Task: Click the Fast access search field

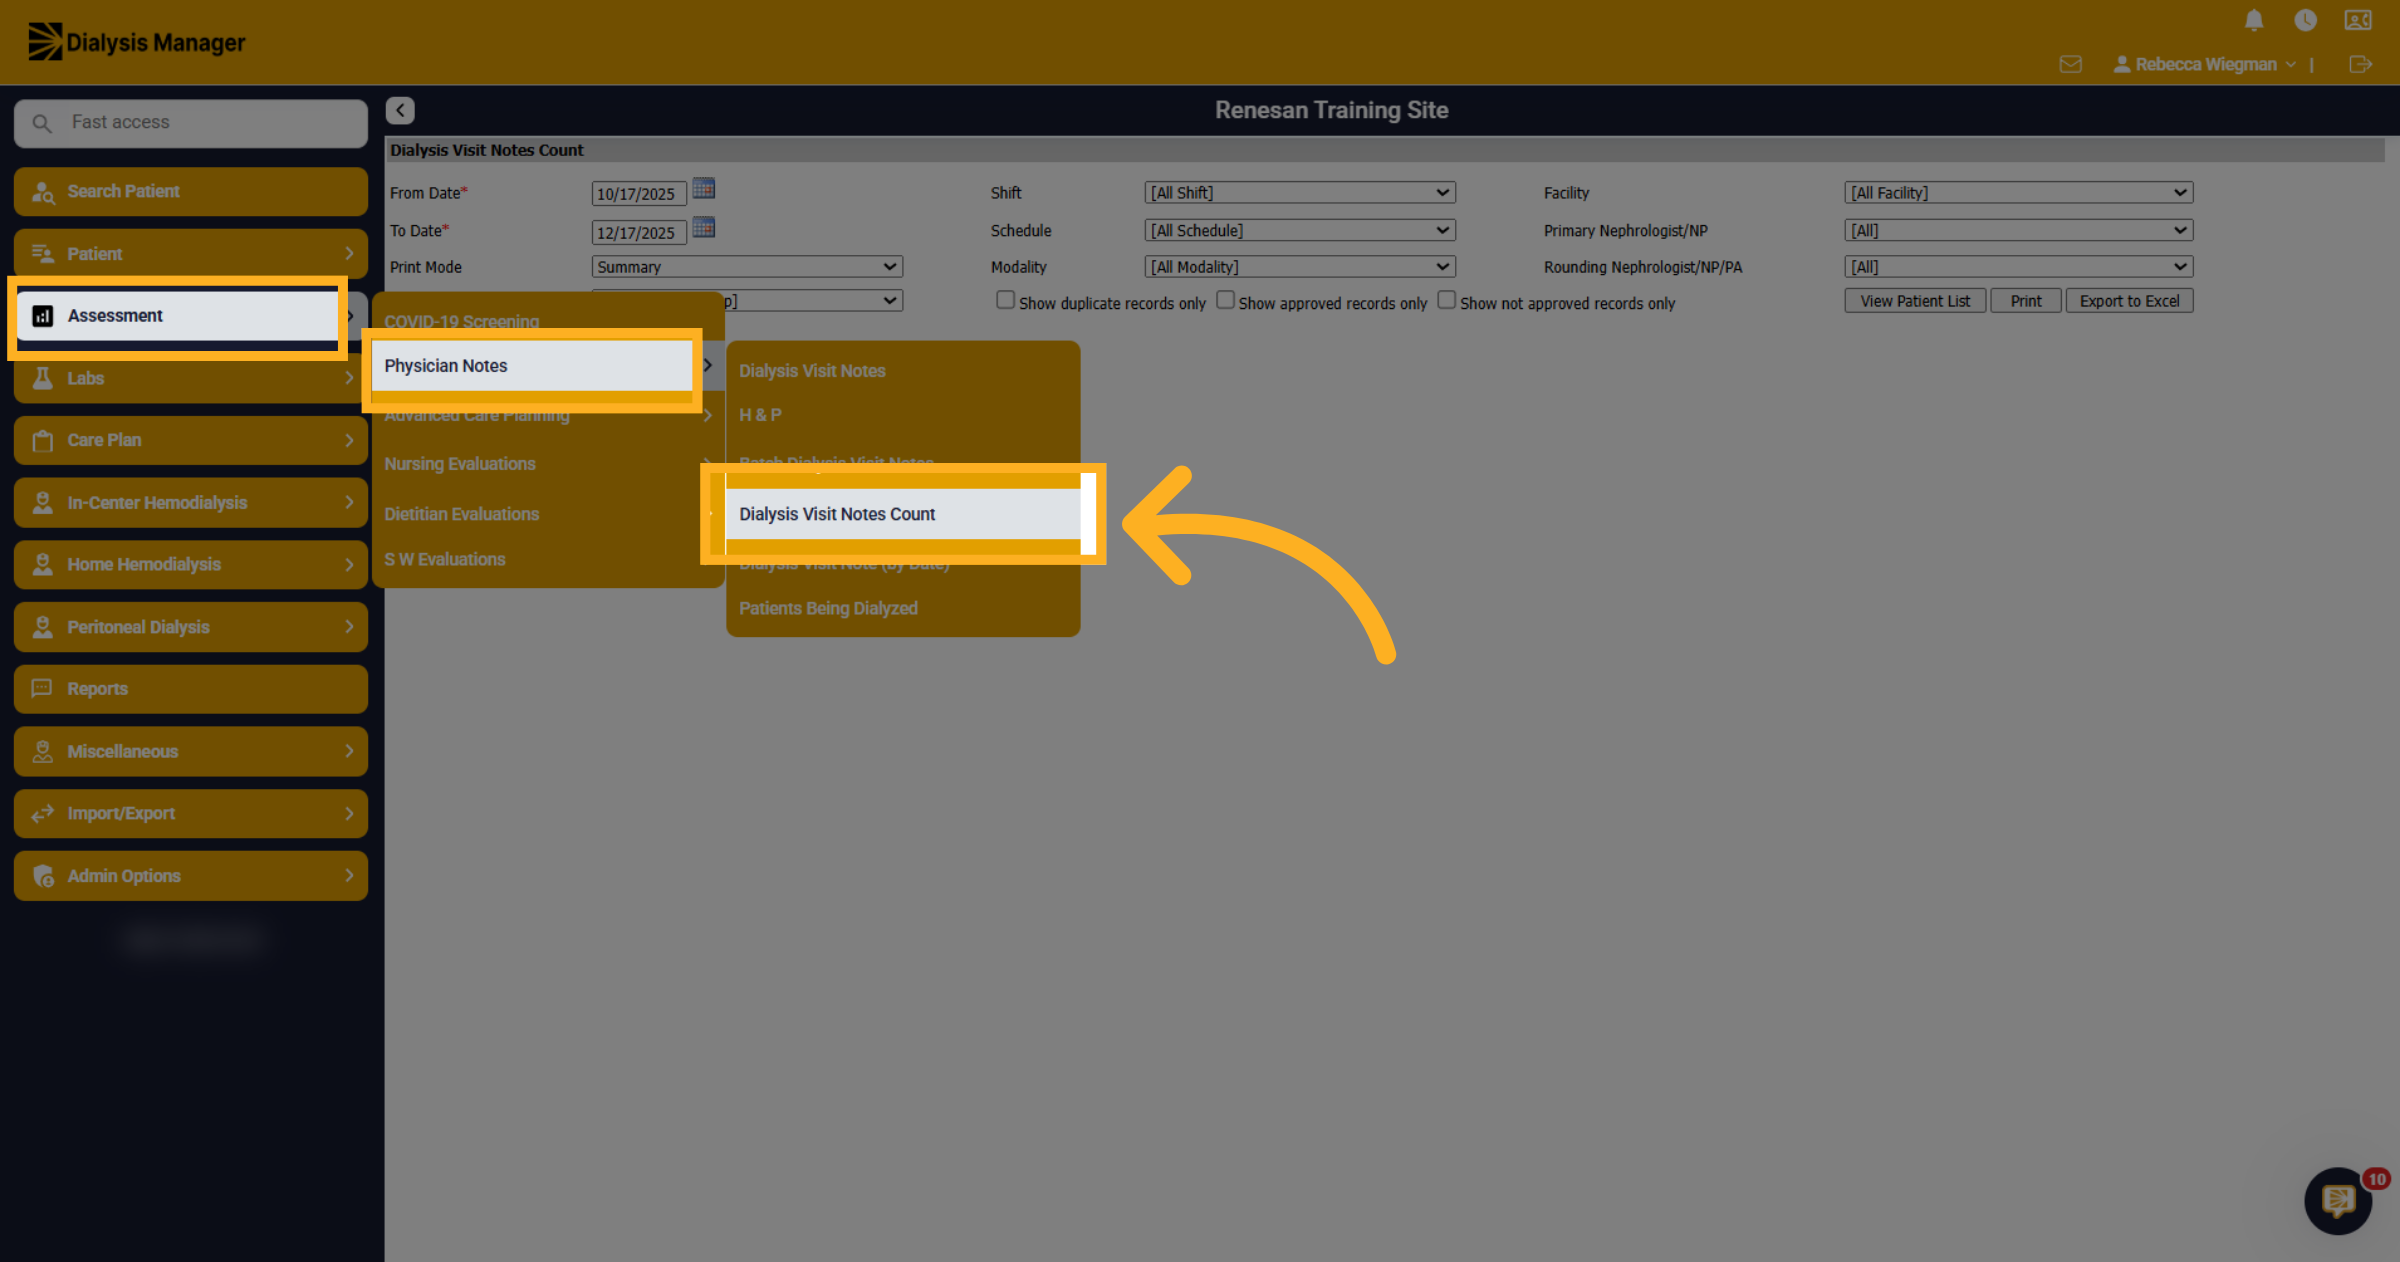Action: click(191, 123)
